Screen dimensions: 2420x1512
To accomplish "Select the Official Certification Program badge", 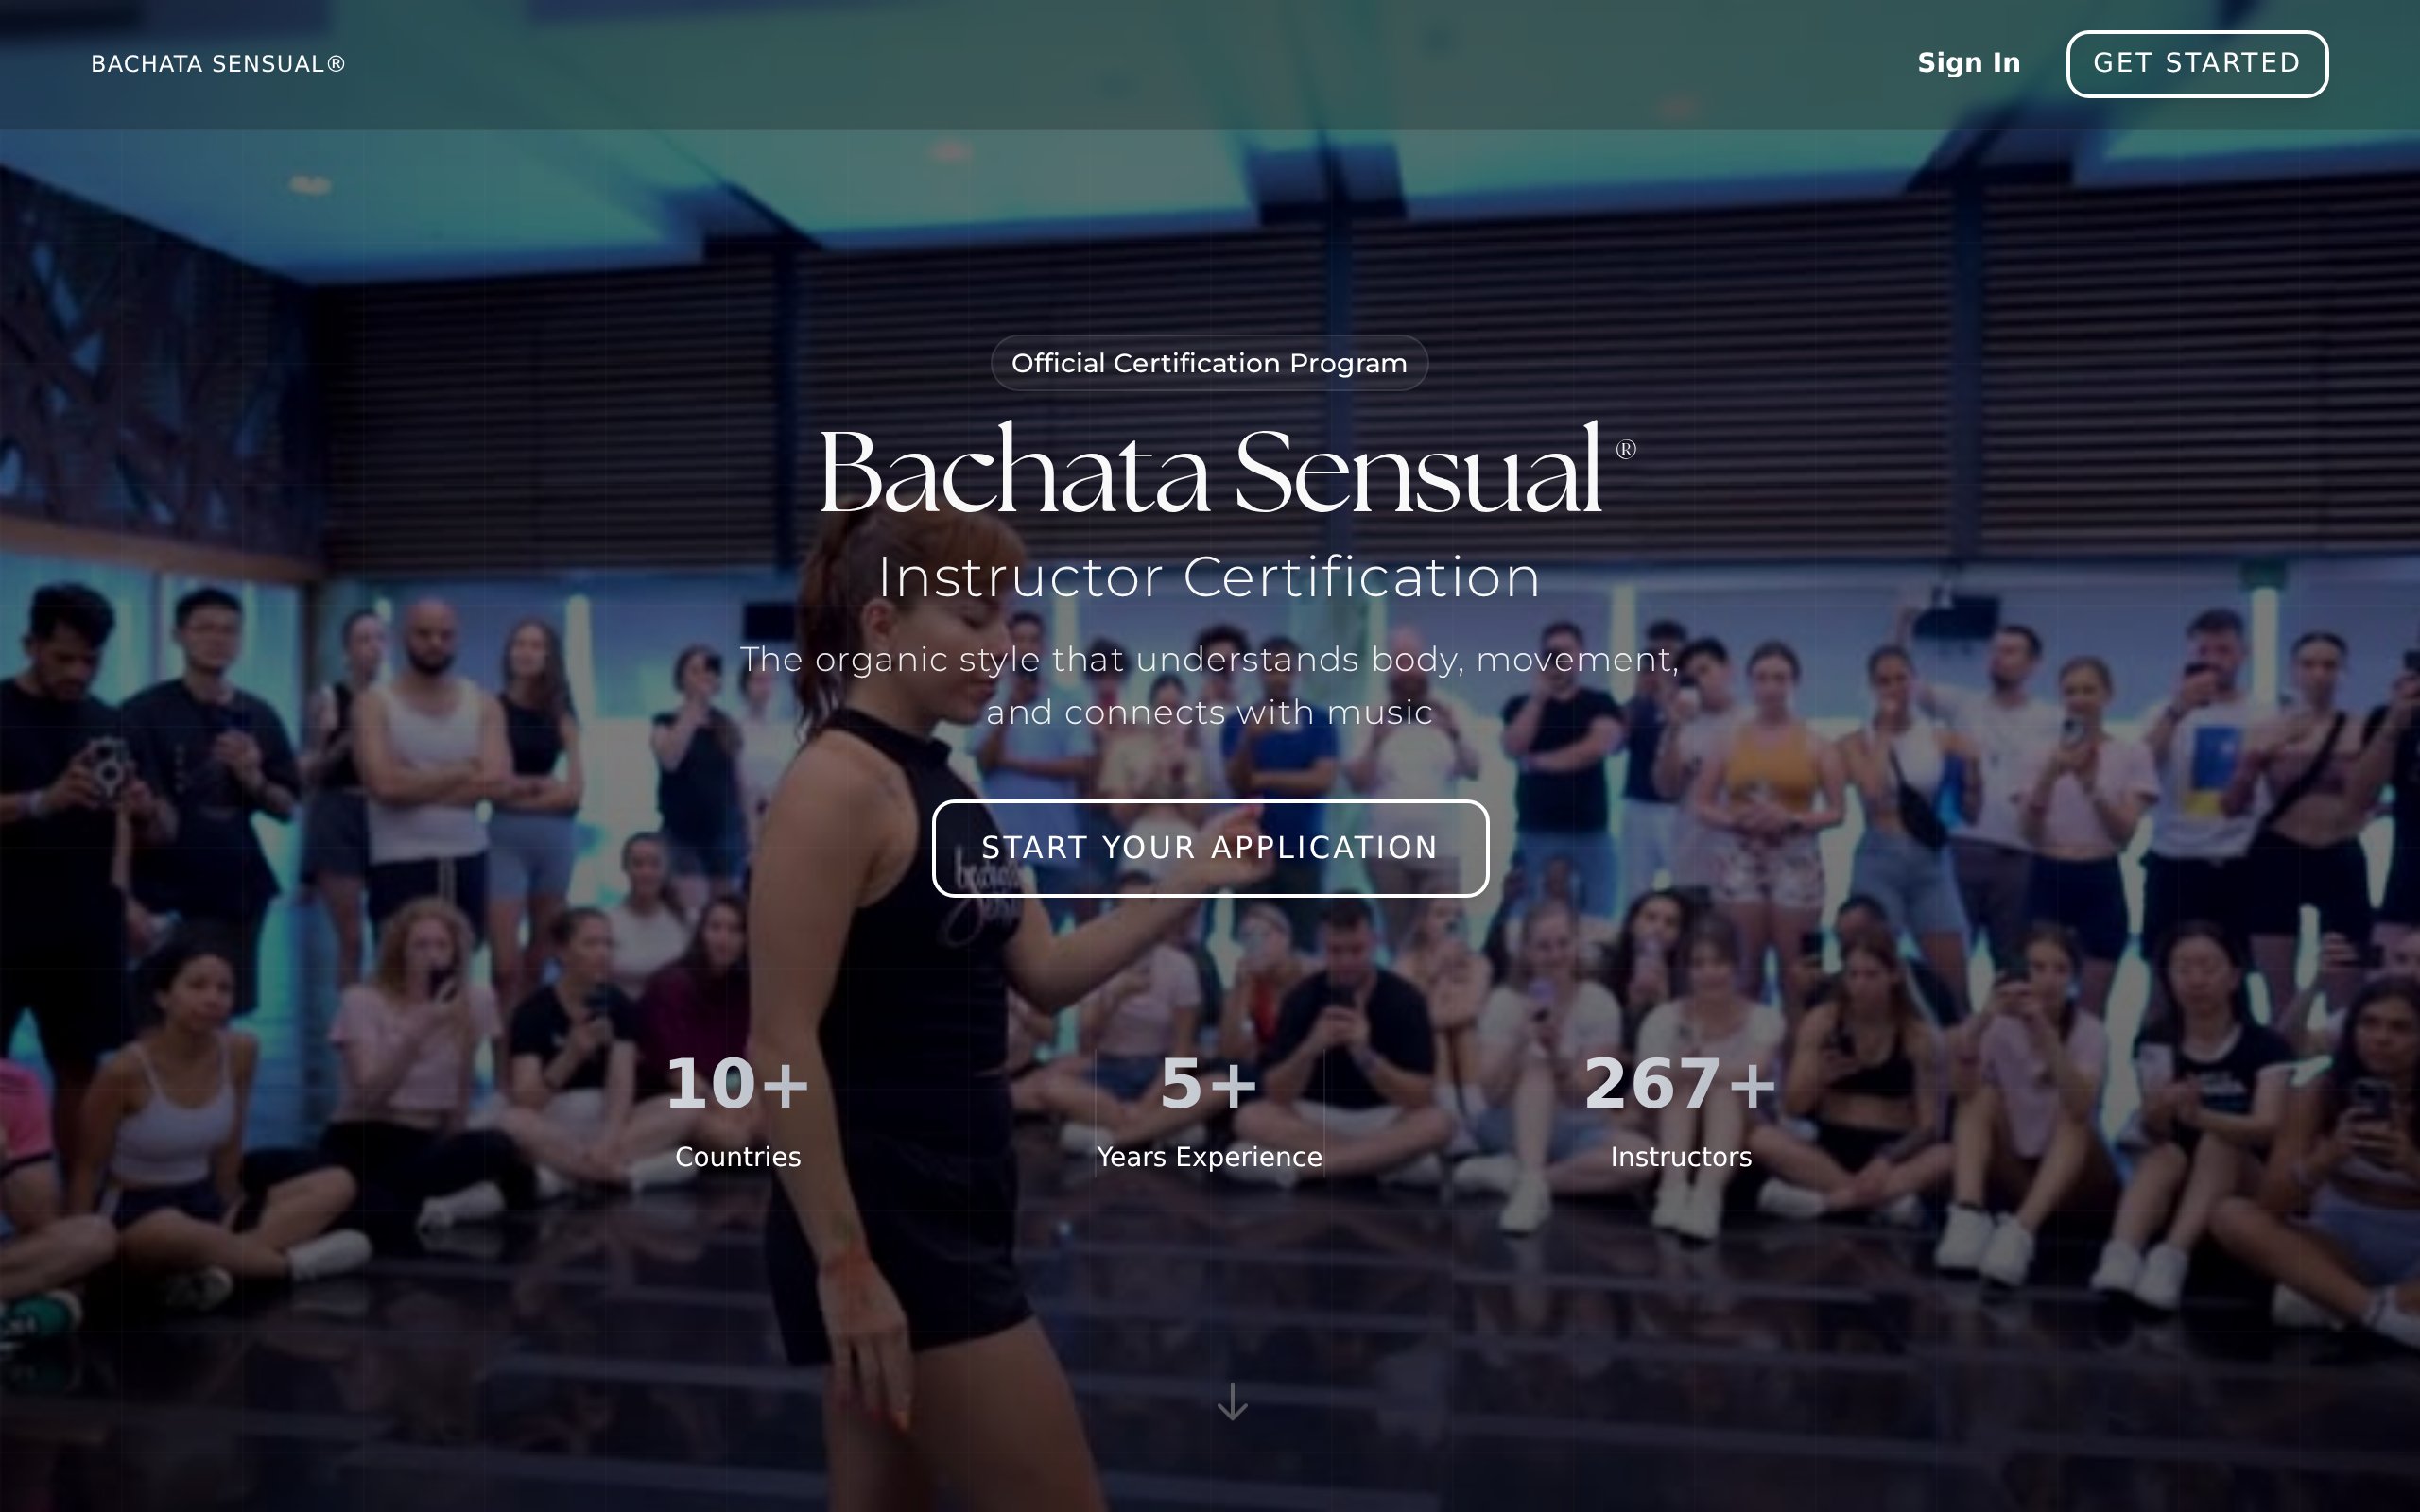I will click(1209, 363).
